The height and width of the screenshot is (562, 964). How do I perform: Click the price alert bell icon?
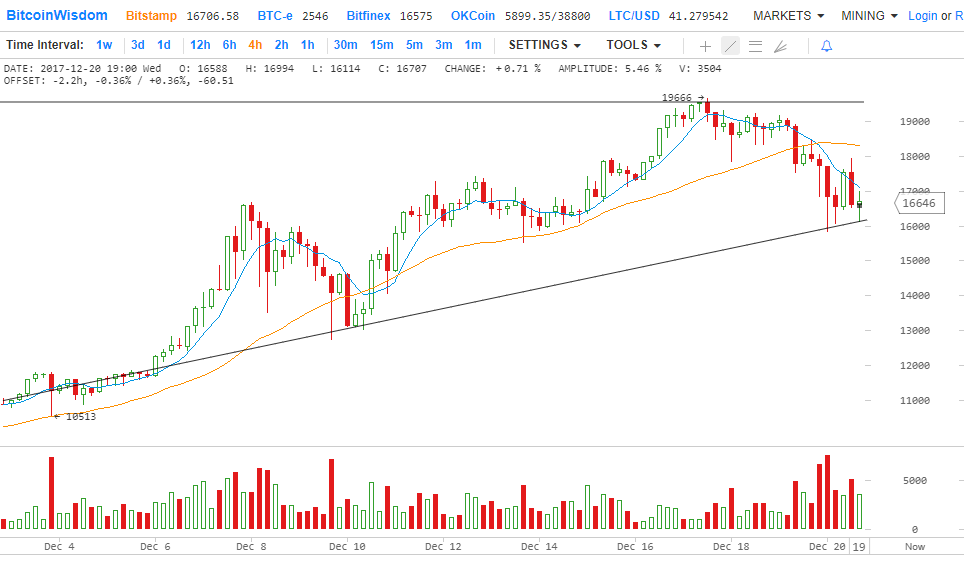click(826, 46)
